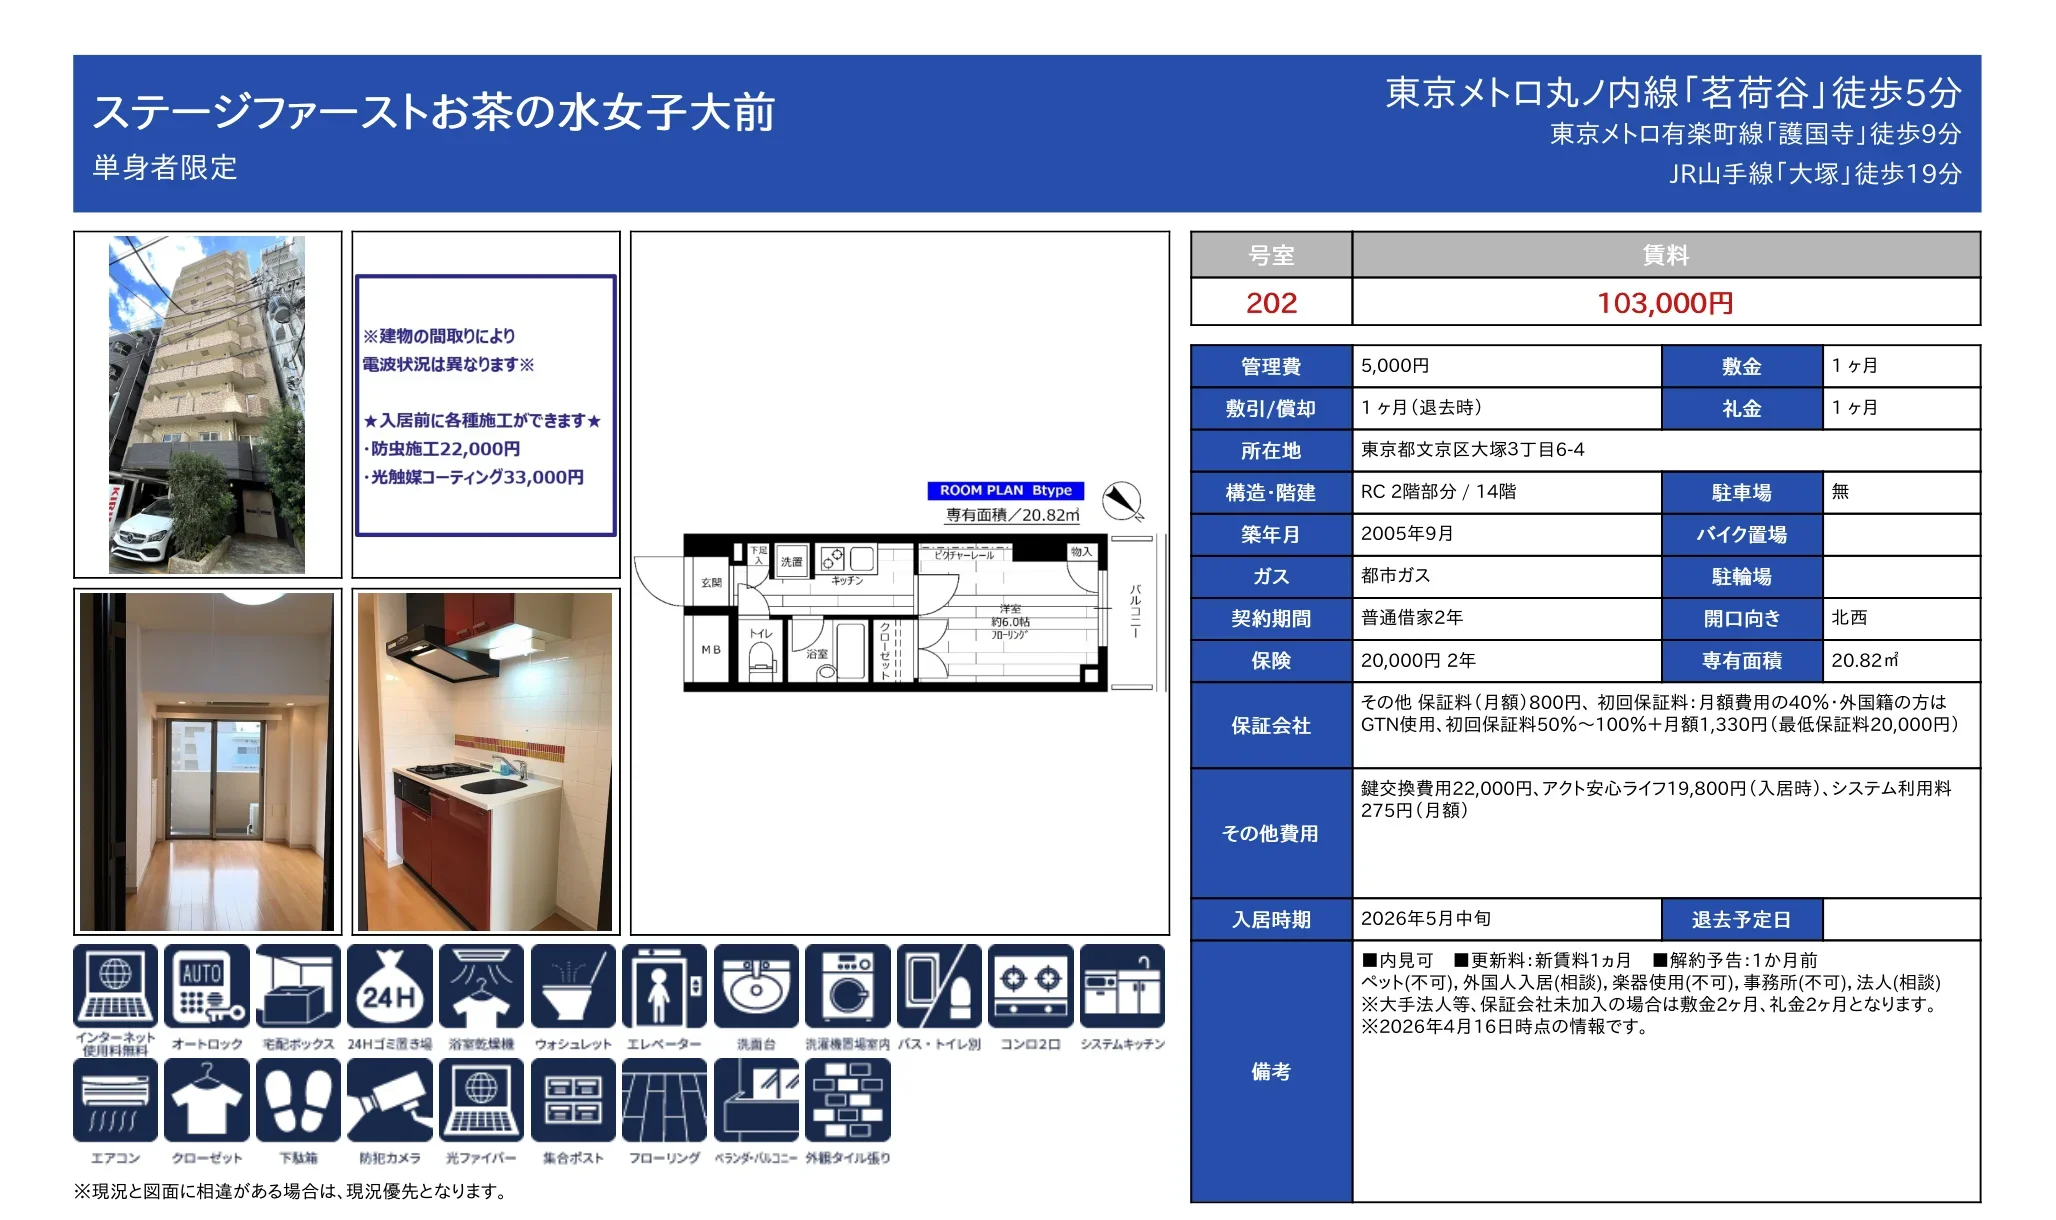Click the ROOM PLAN Btype label
Image resolution: width=2056 pixels, height=1220 pixels.
coord(1005,490)
